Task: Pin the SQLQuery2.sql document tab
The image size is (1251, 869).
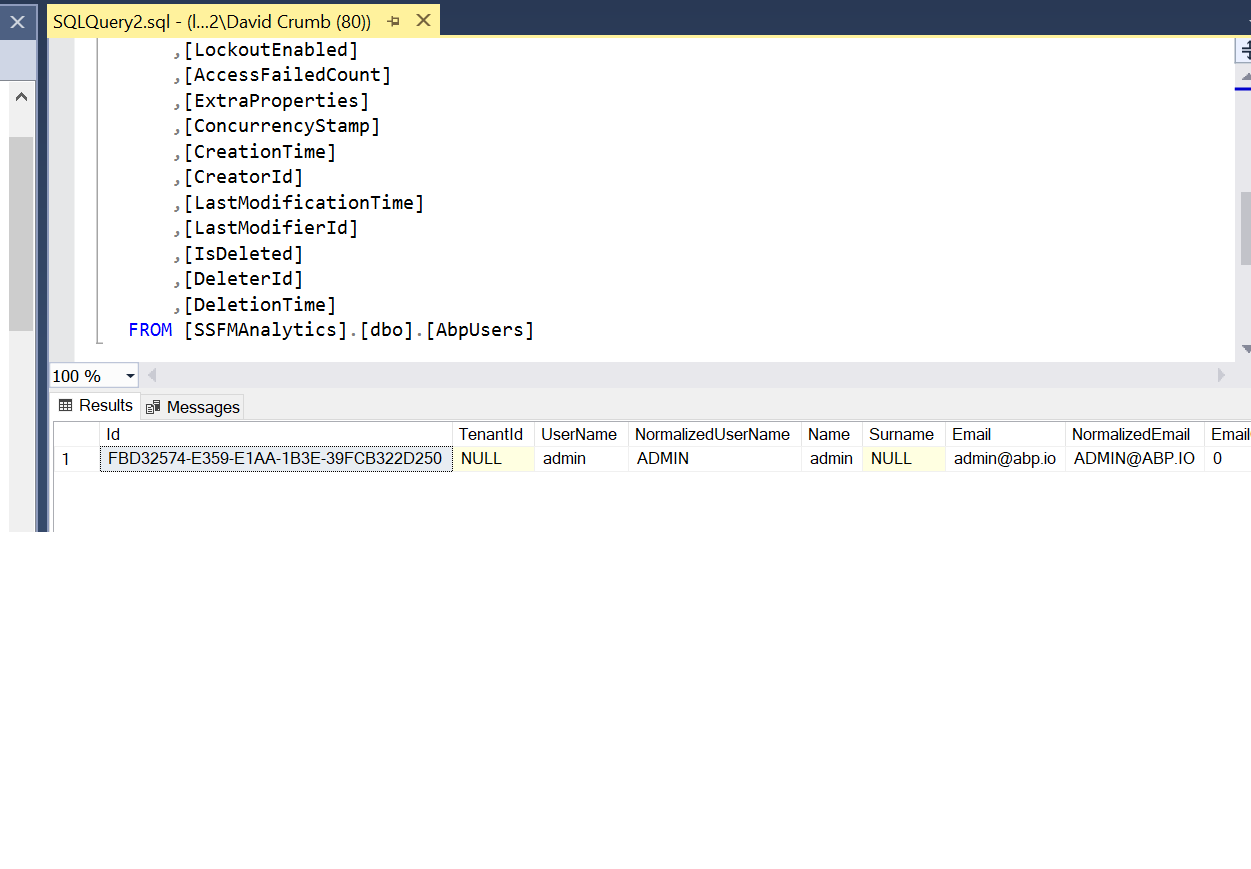Action: point(394,21)
